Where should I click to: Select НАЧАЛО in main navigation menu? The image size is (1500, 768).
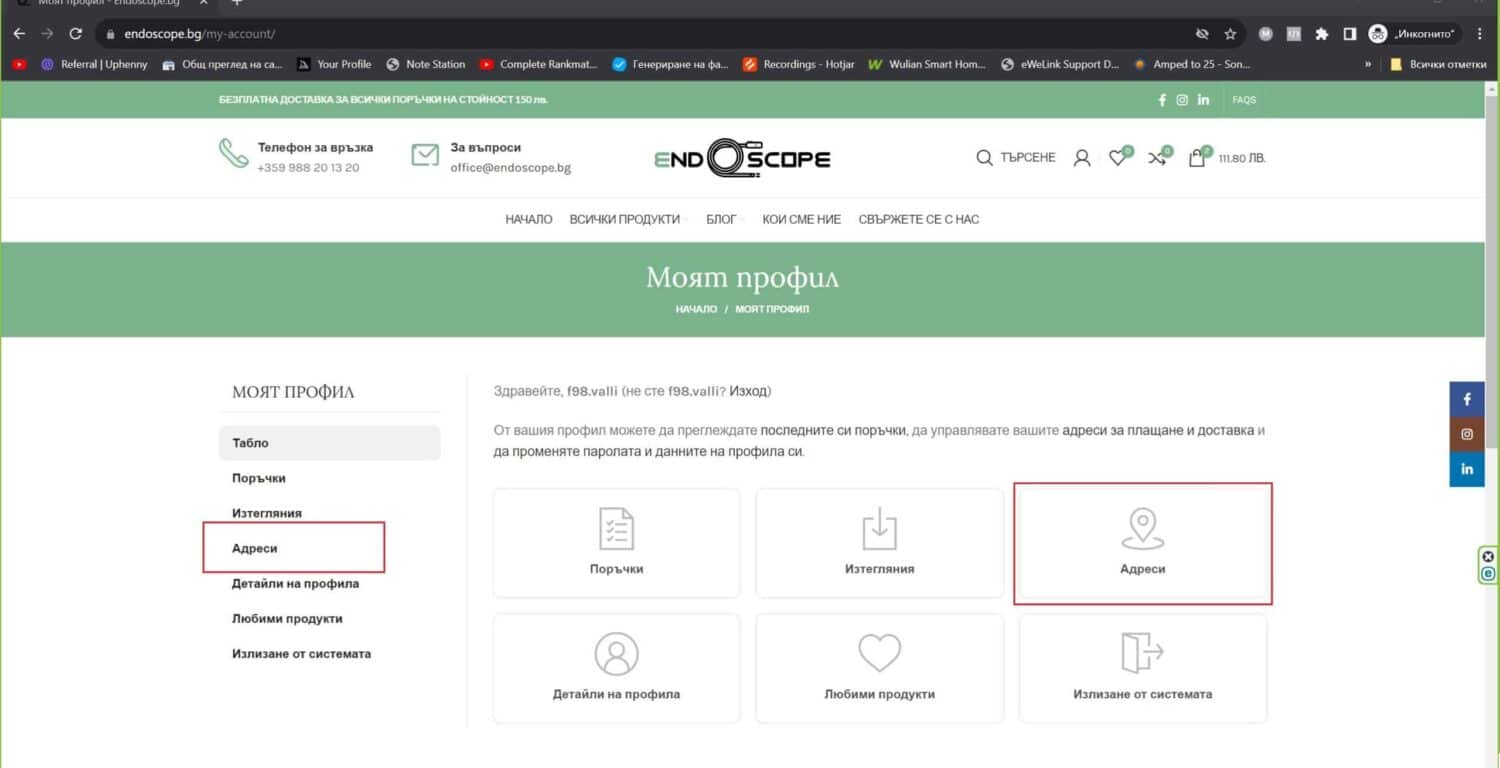[529, 219]
